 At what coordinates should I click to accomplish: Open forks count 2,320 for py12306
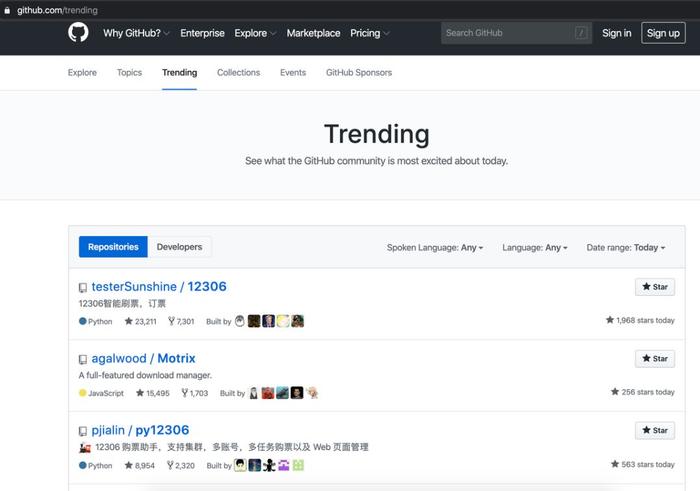click(x=181, y=465)
